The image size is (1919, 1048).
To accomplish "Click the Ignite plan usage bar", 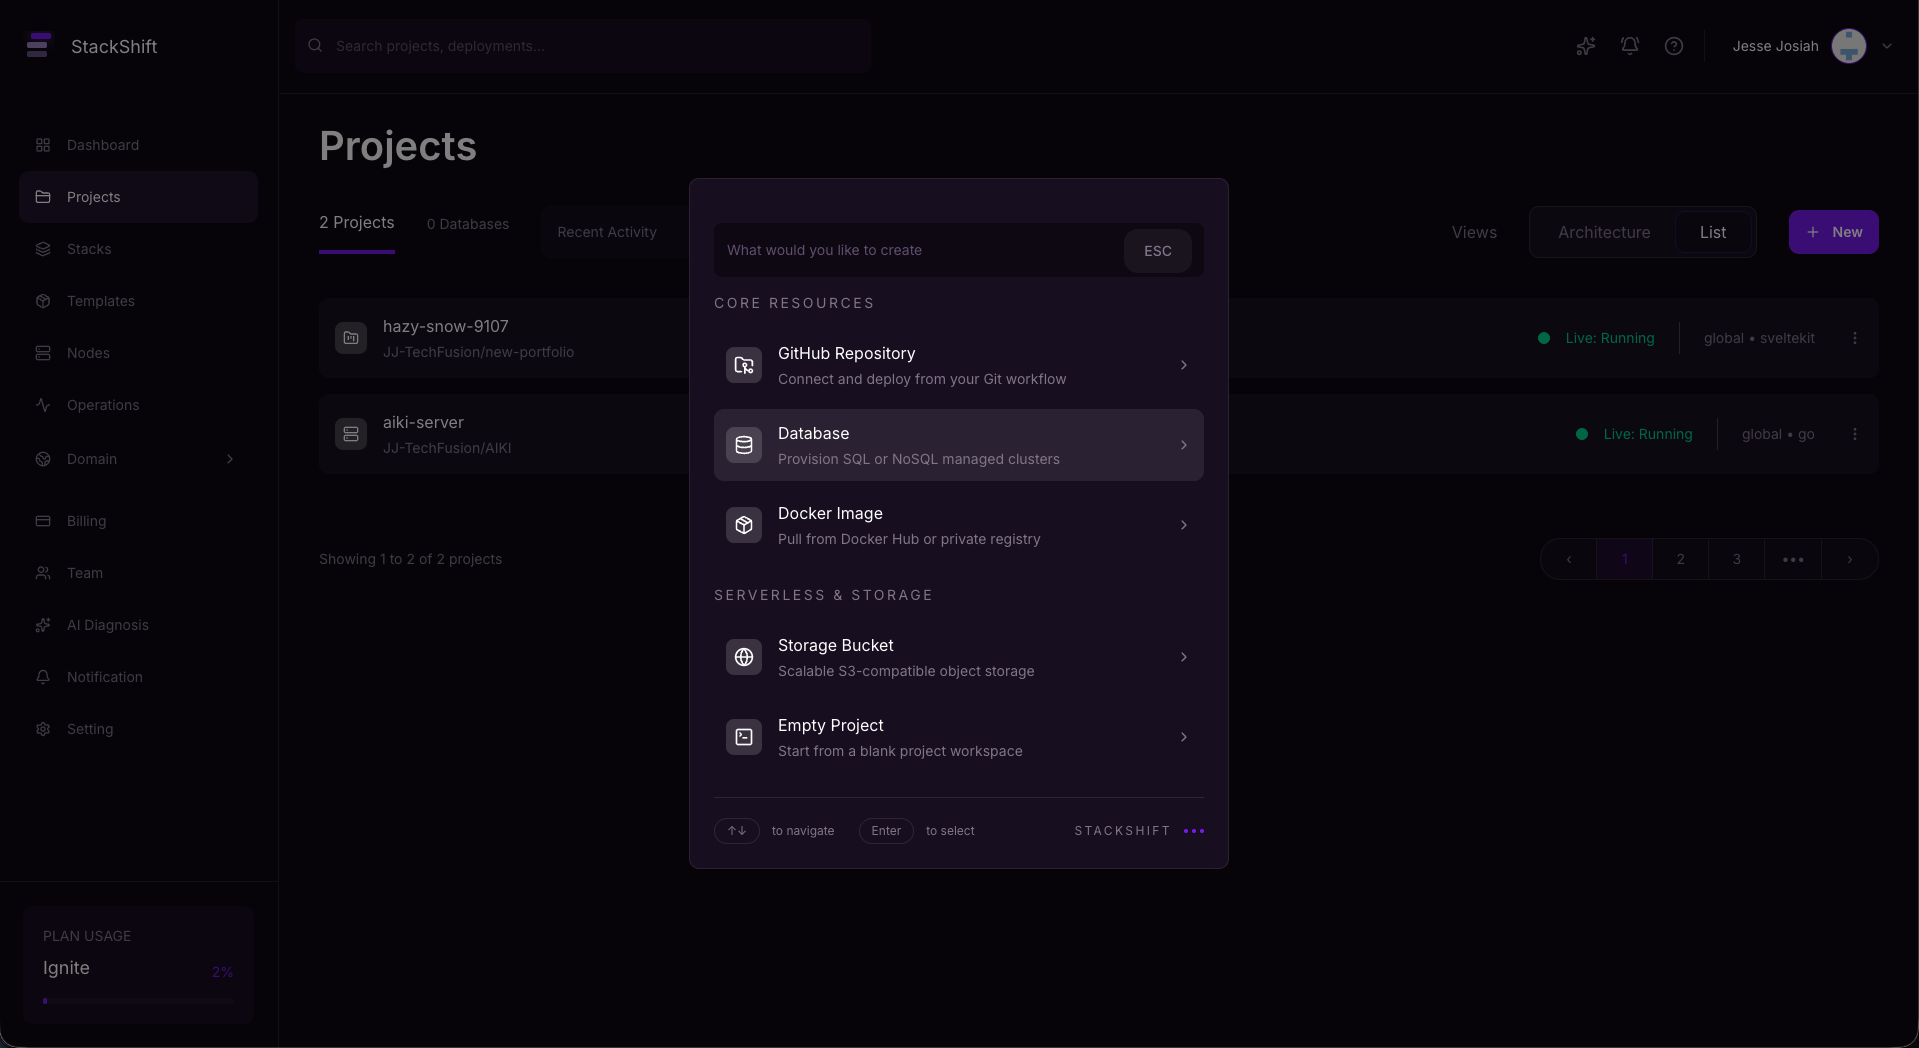I will (137, 1000).
